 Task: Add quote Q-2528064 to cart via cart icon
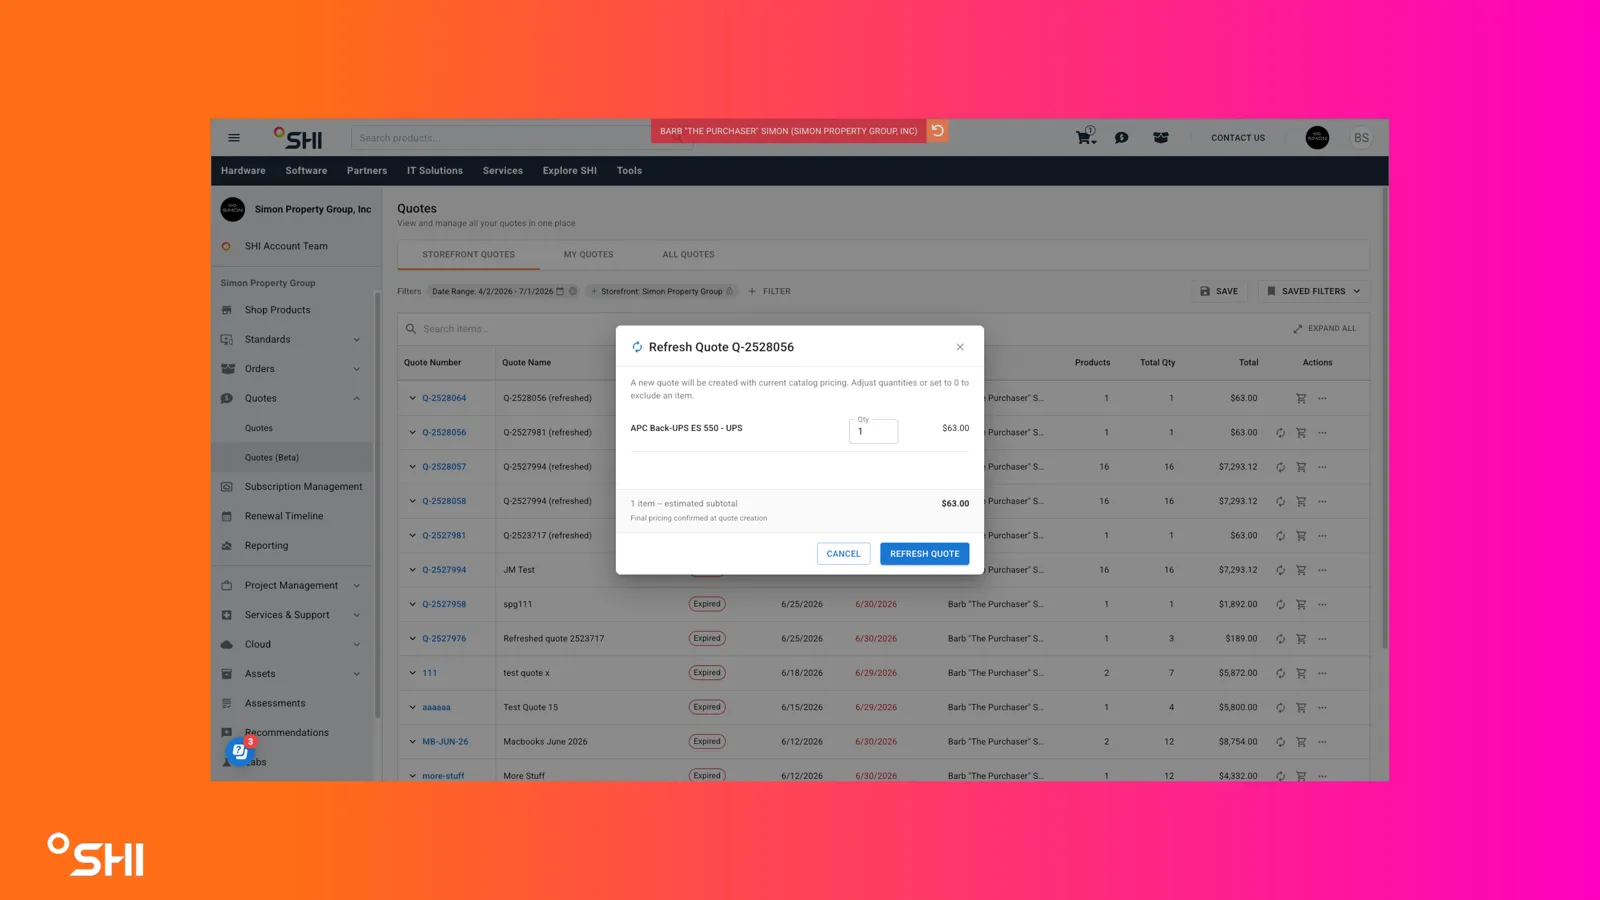pos(1301,398)
